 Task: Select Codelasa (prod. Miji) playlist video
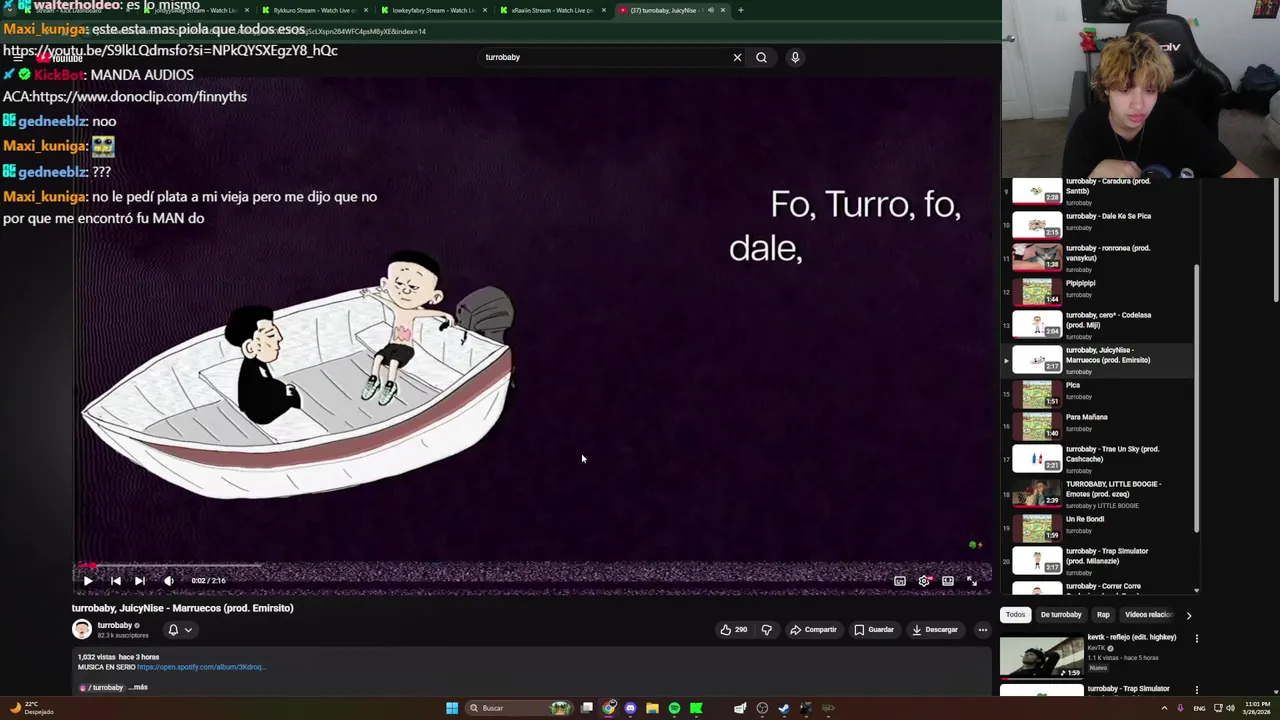click(1100, 325)
